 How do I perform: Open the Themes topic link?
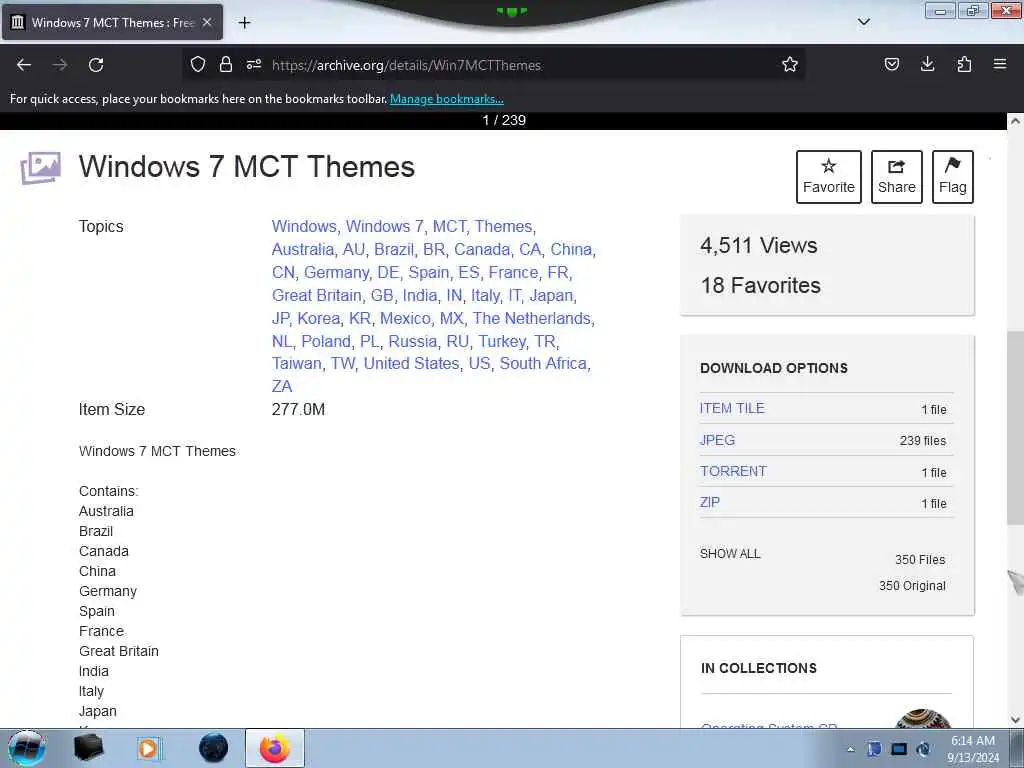point(503,227)
